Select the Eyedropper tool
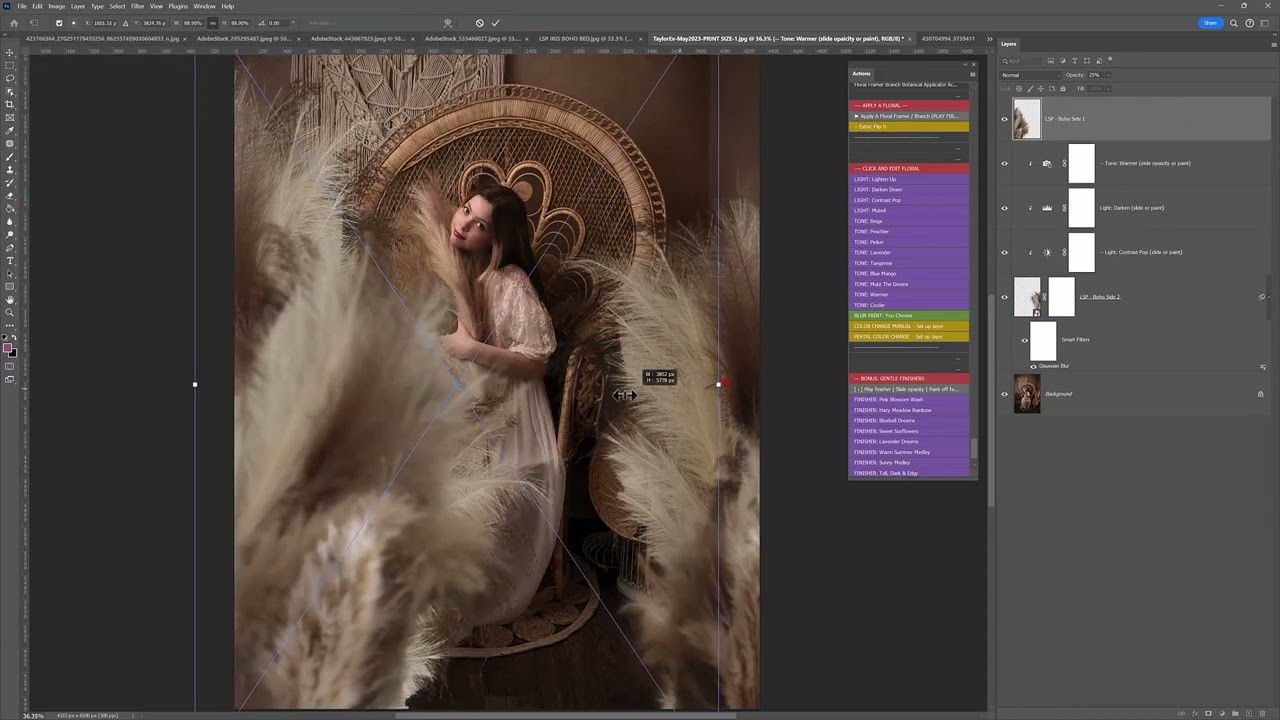Image resolution: width=1280 pixels, height=720 pixels. 10,130
